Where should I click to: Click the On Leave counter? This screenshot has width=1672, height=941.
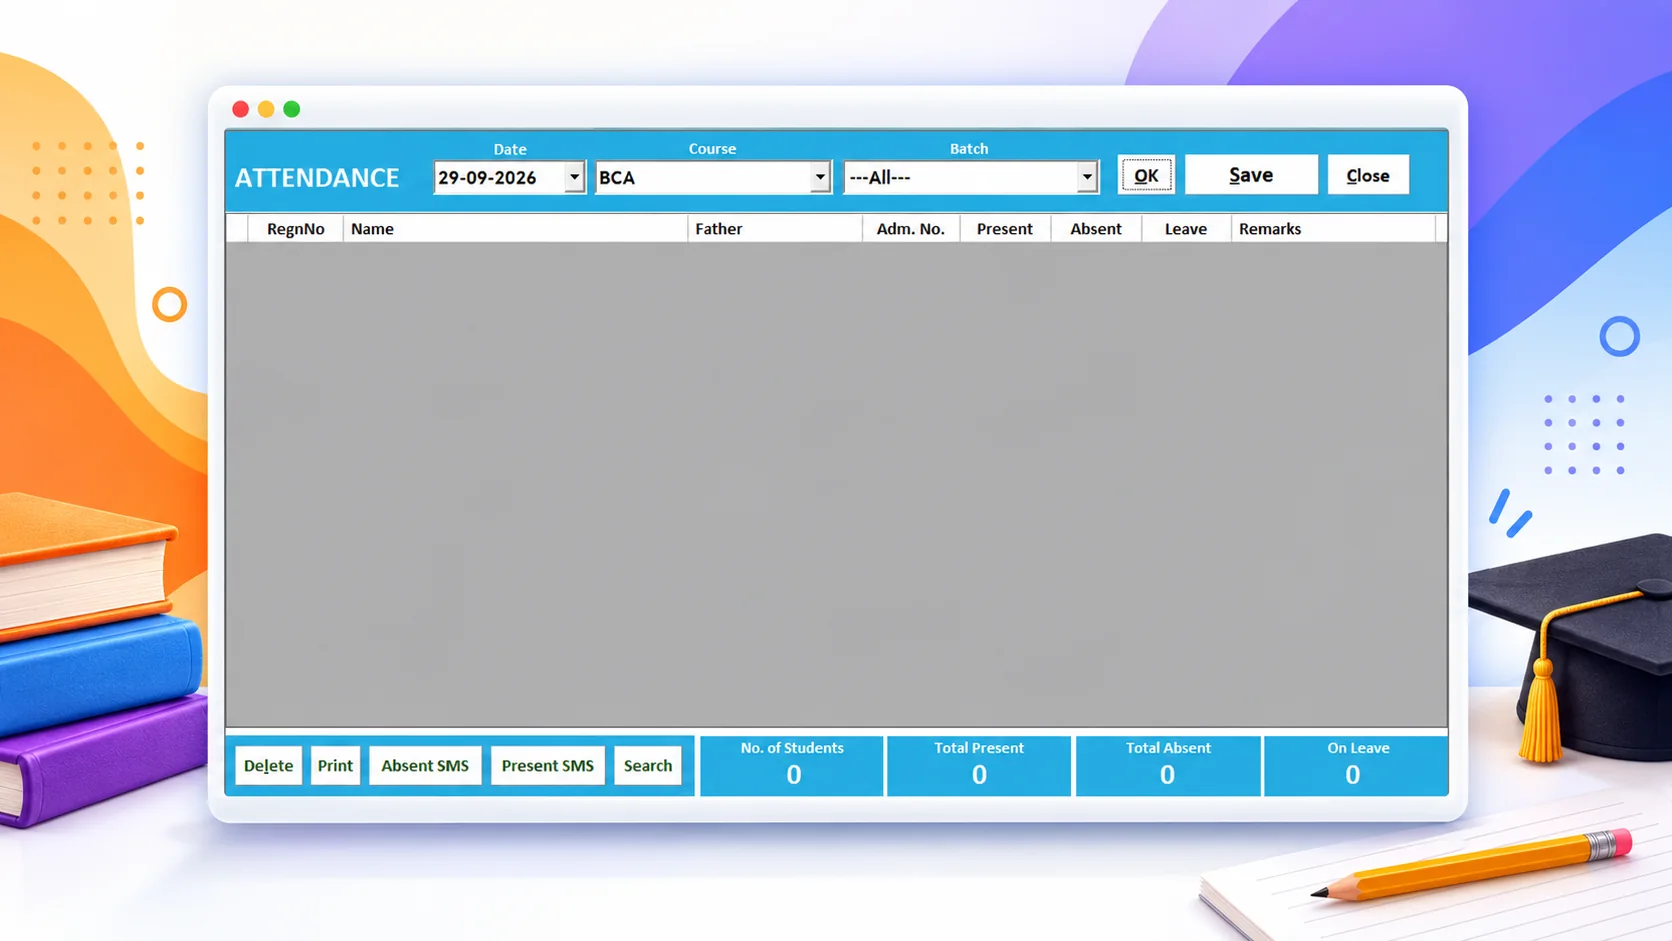click(x=1356, y=766)
